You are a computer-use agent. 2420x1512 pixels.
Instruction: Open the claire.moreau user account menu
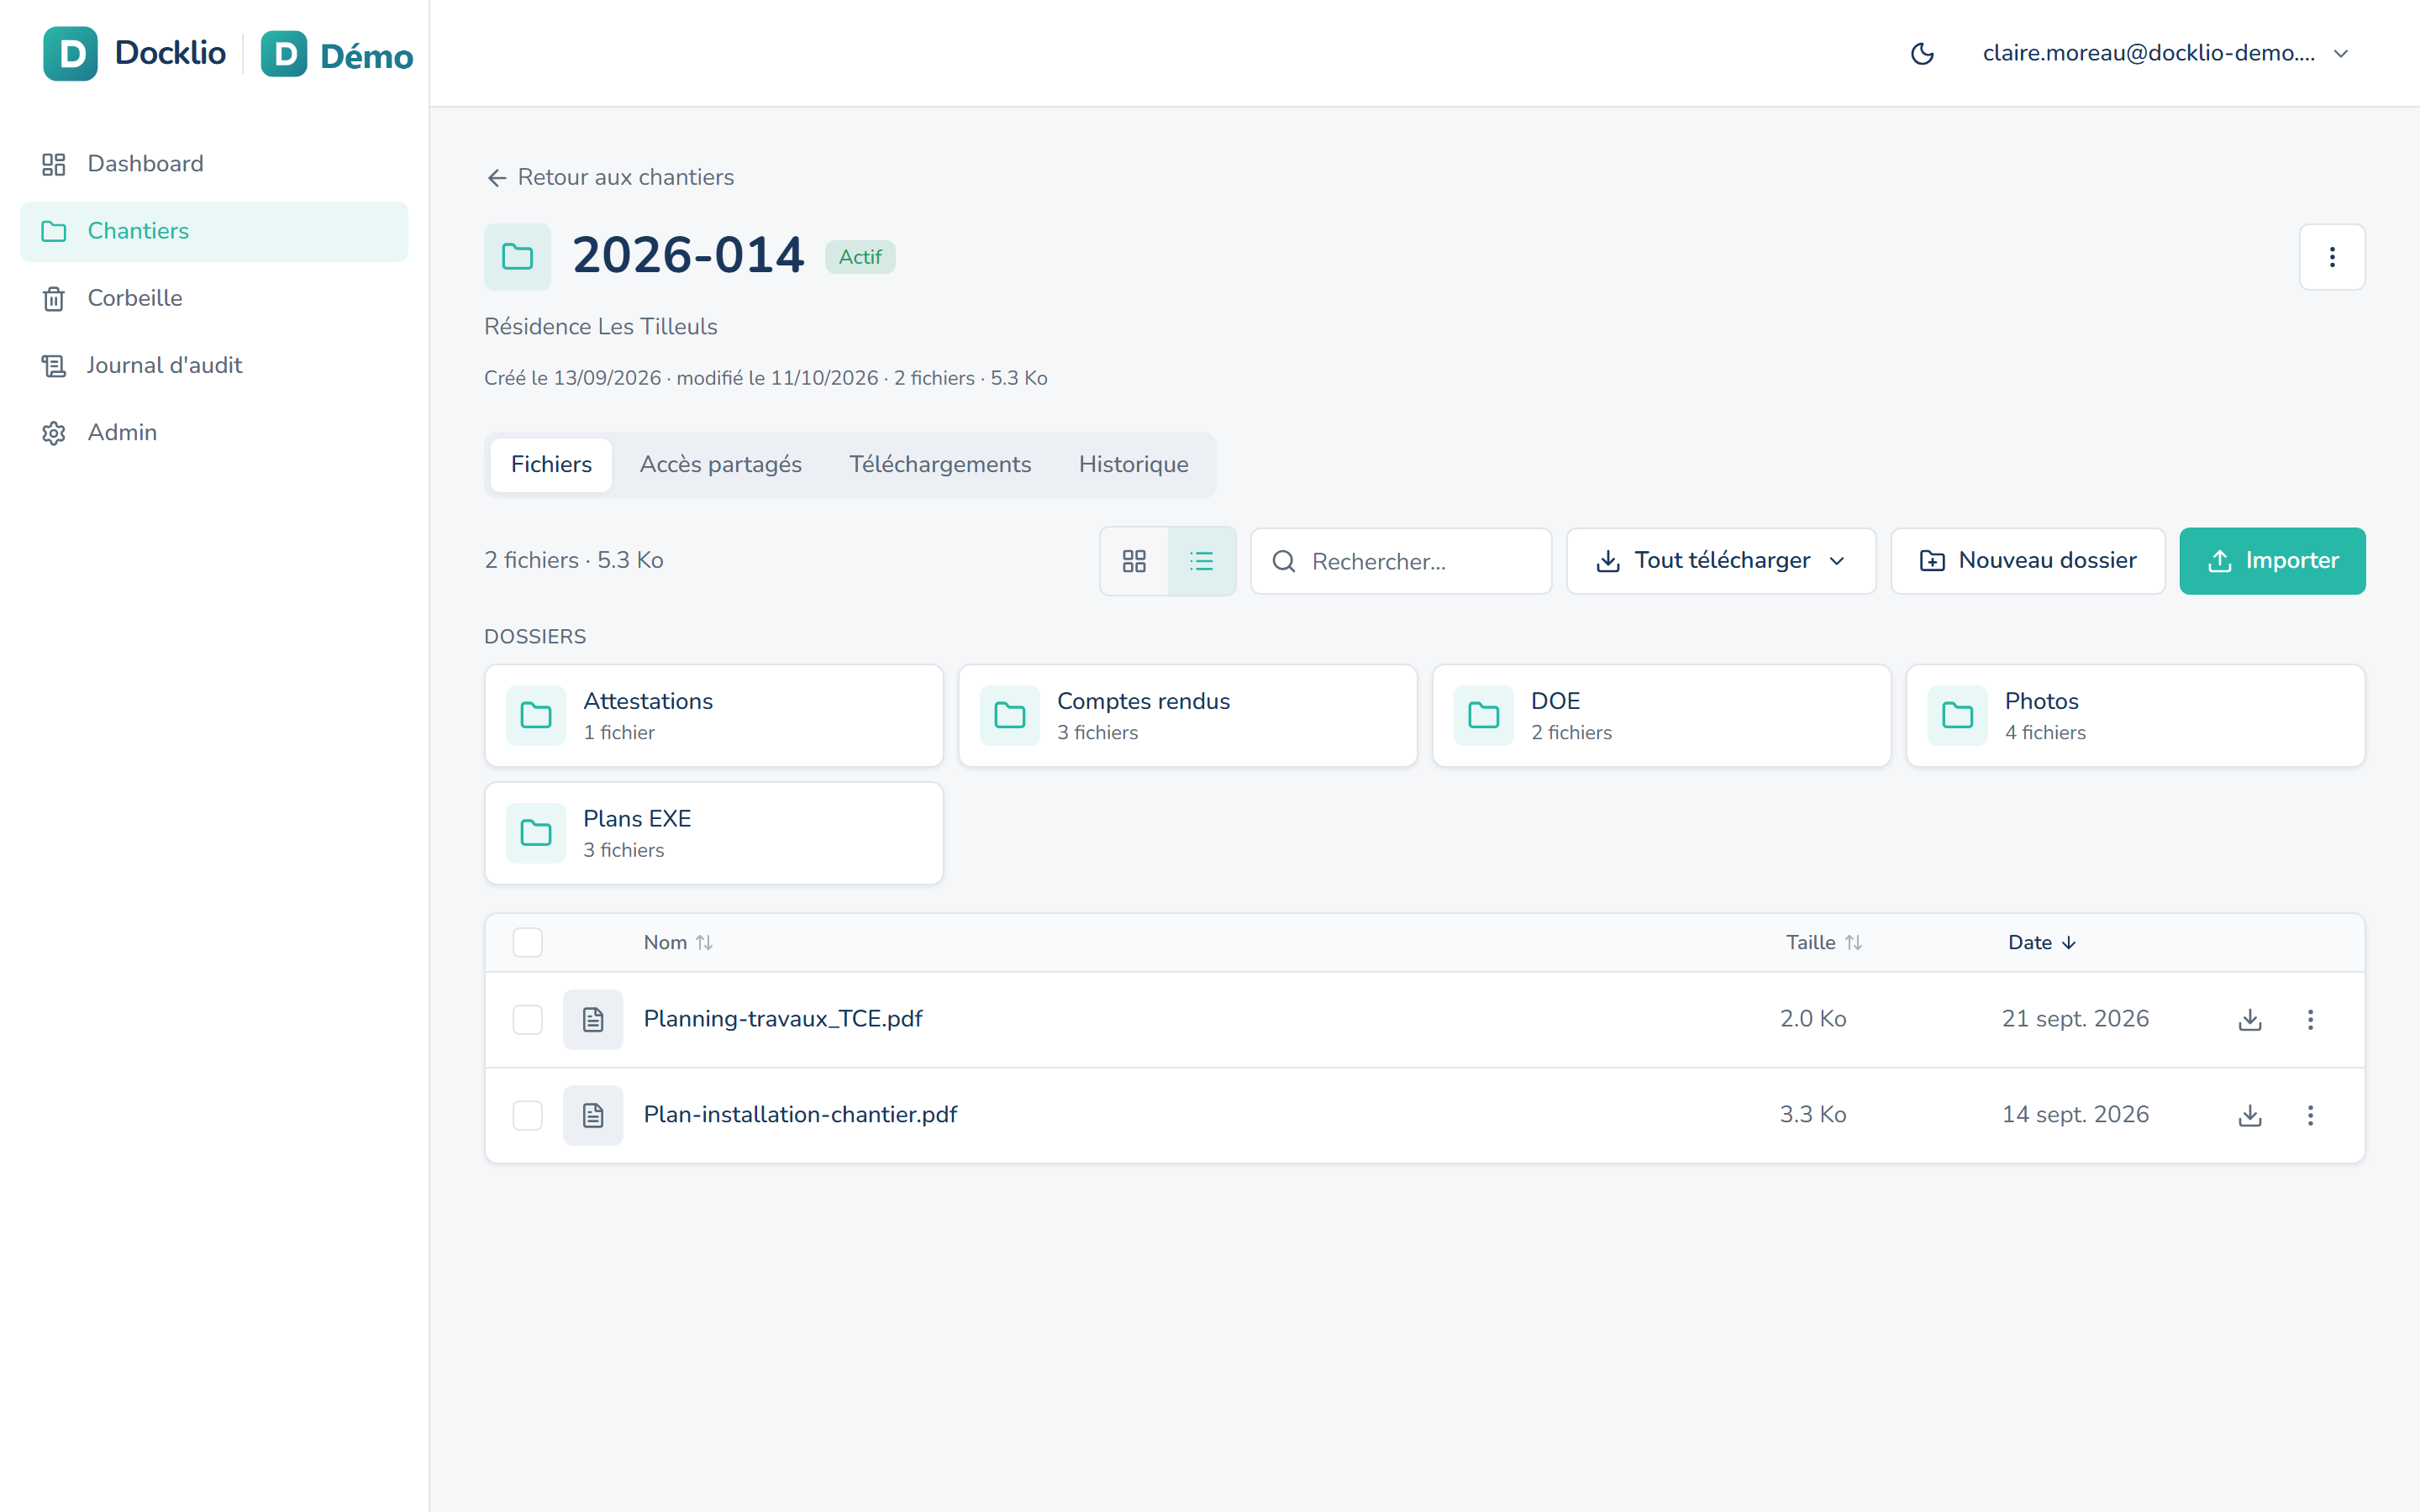[2165, 54]
